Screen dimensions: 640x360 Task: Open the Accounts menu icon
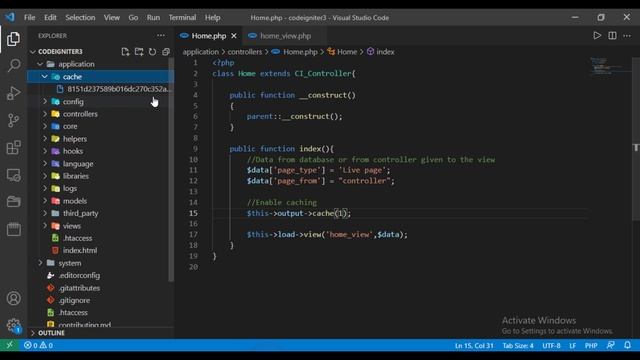[13, 298]
